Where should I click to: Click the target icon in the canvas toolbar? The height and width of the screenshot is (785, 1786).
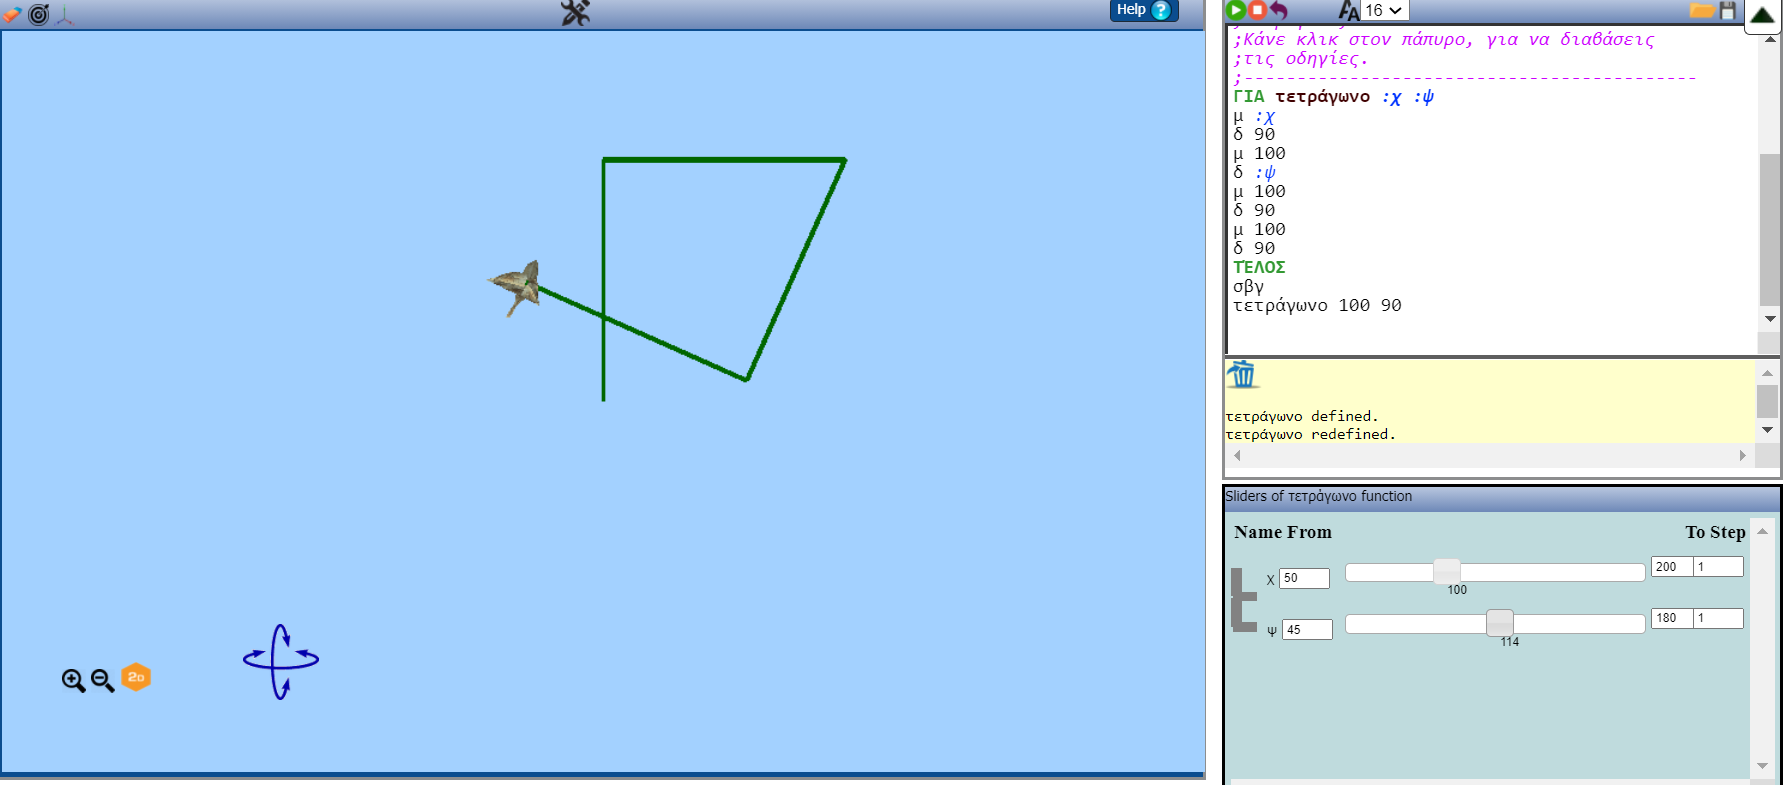pos(39,15)
